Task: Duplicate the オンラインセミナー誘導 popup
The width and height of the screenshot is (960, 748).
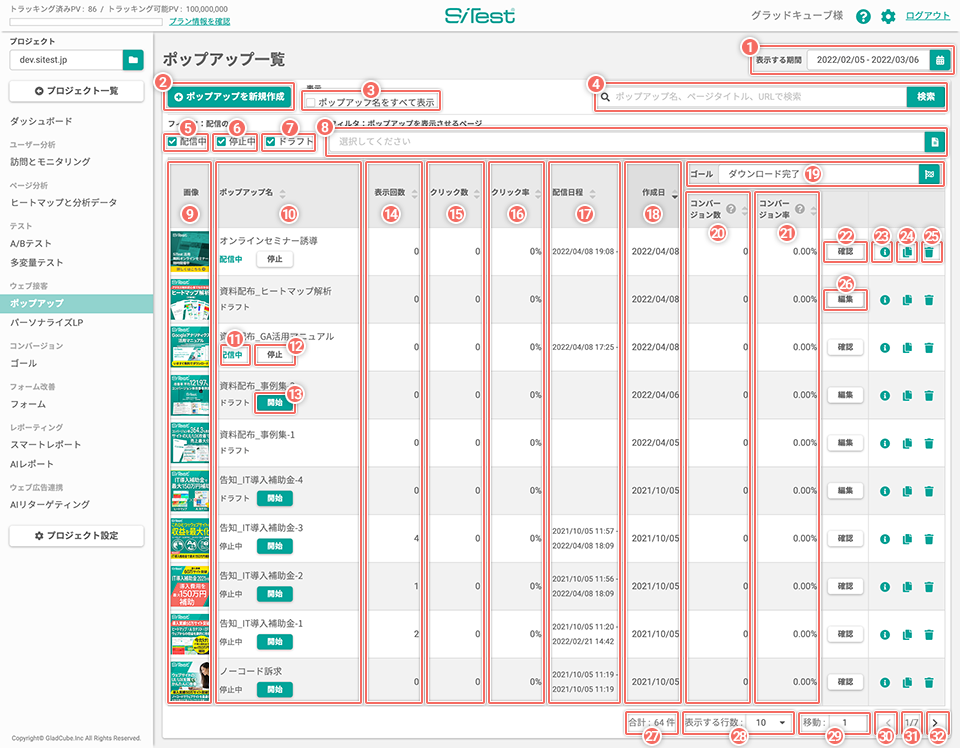Action: [907, 252]
